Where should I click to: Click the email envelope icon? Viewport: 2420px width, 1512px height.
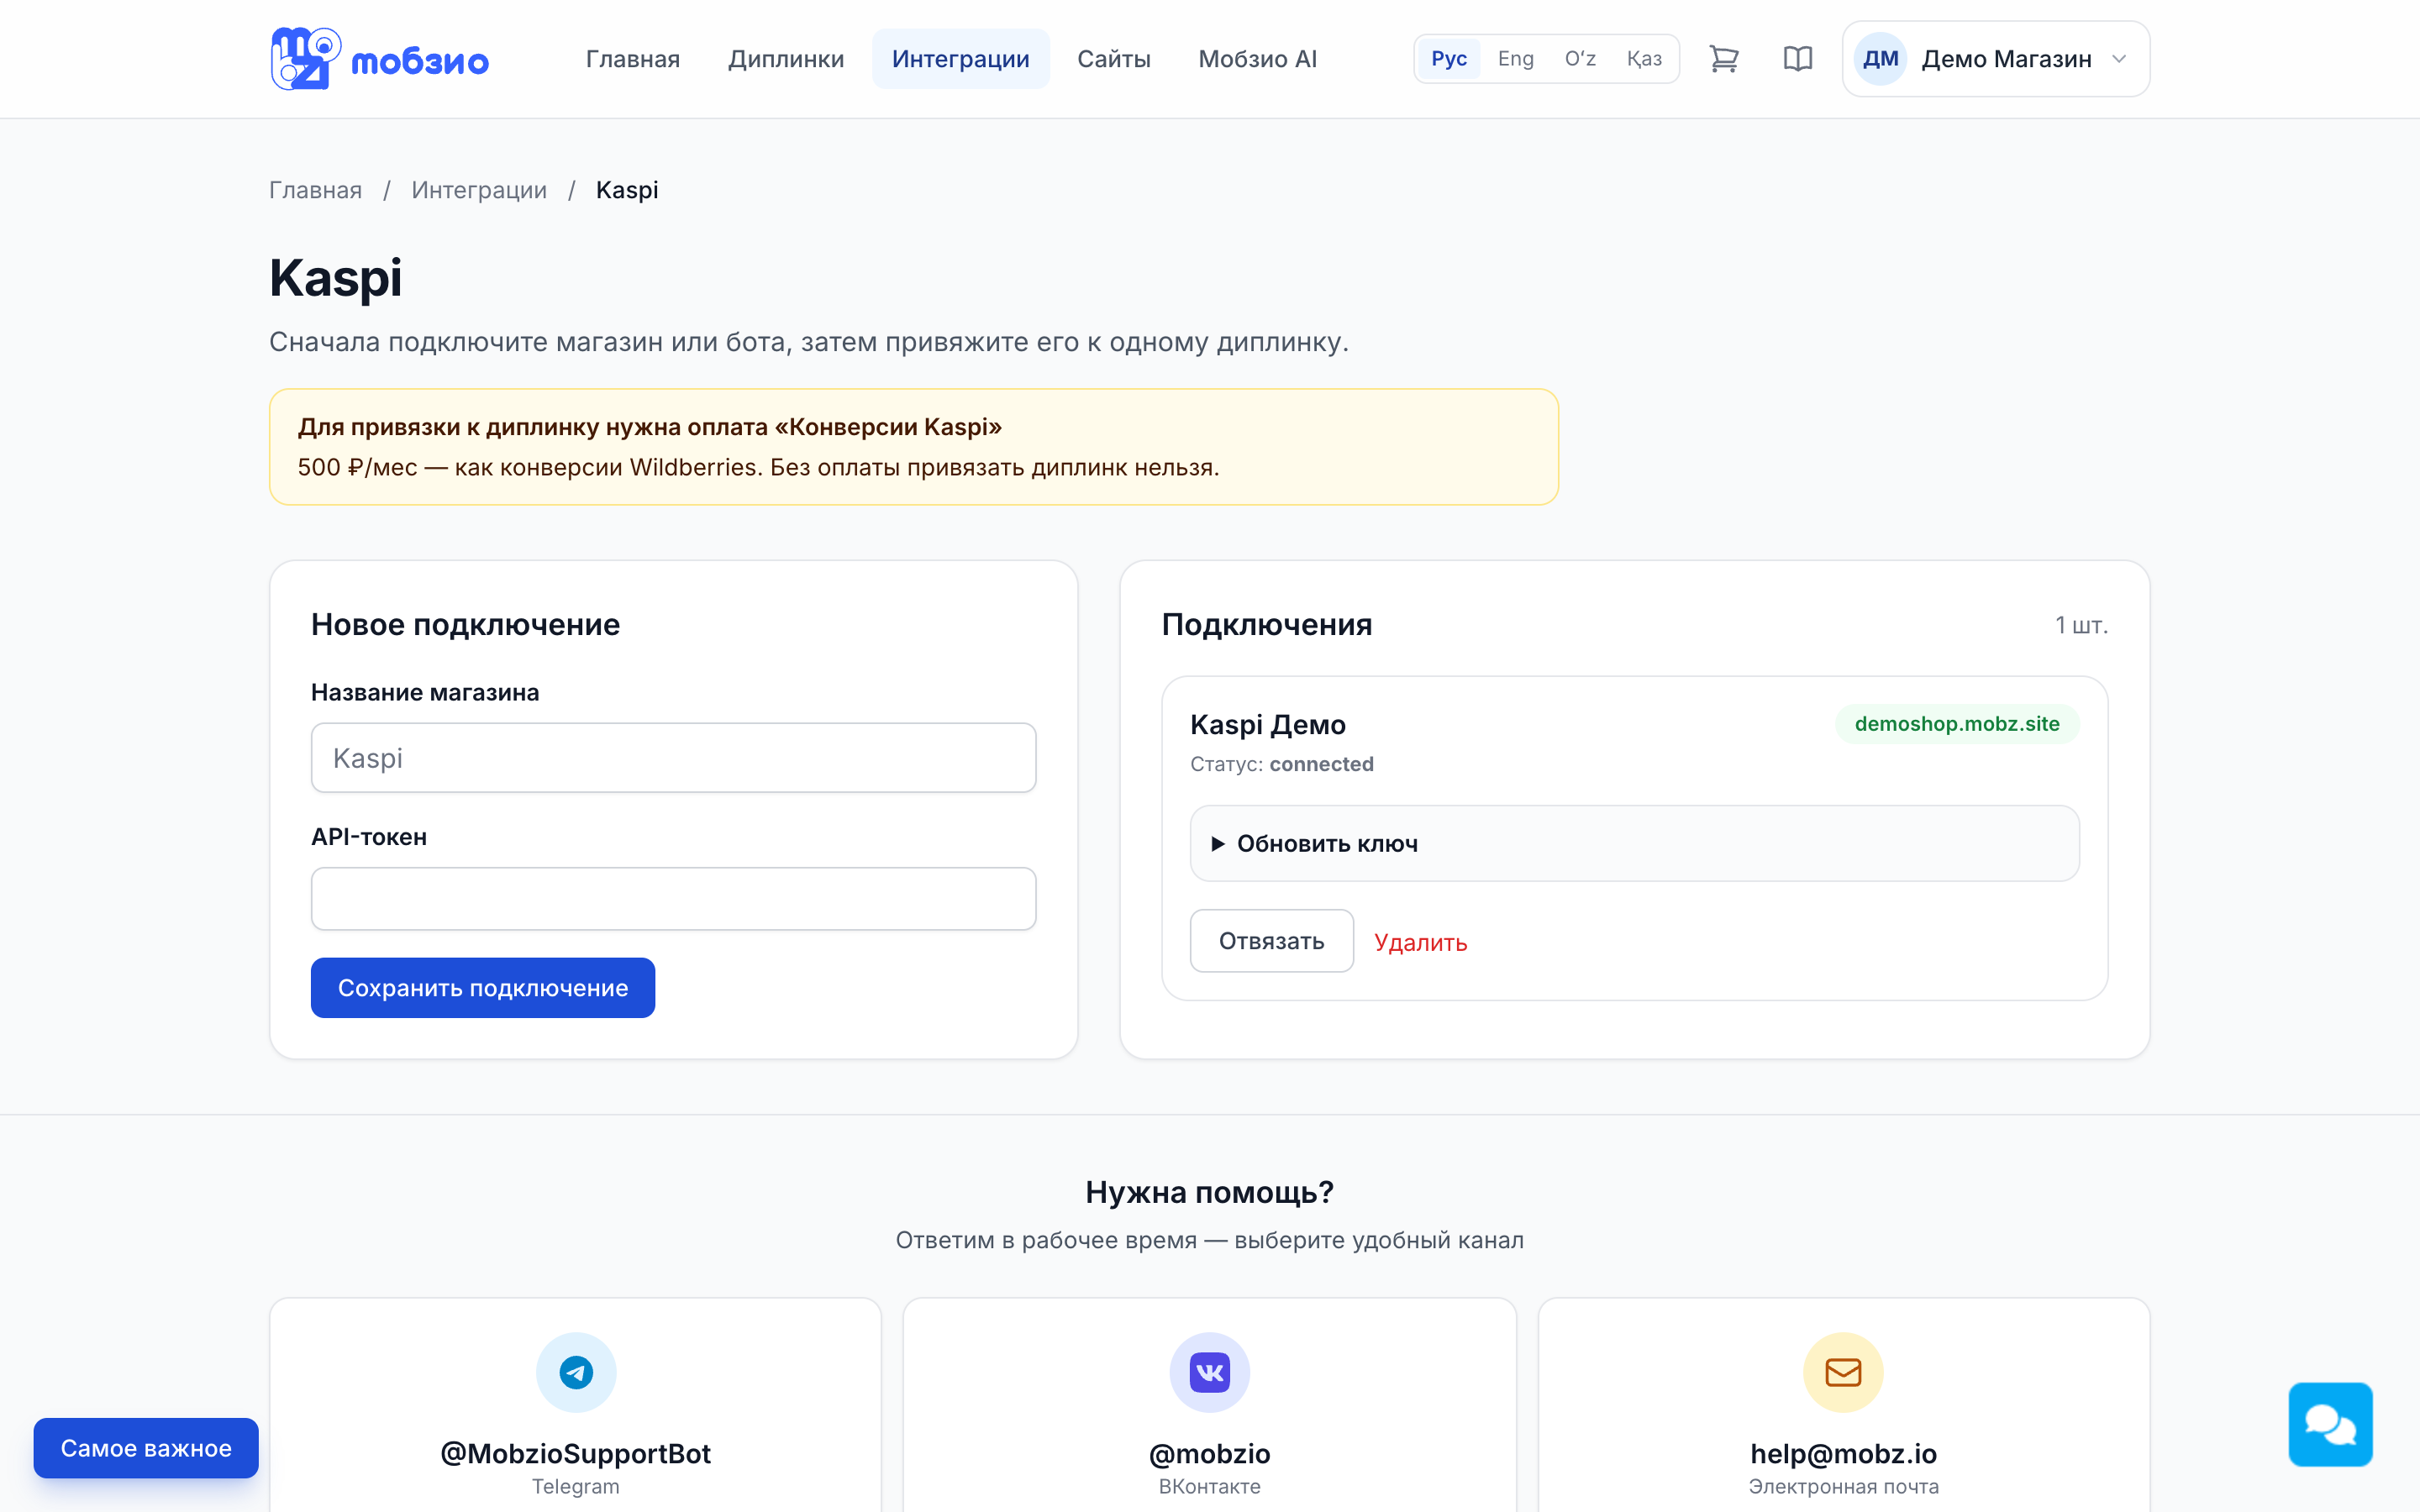pos(1843,1372)
